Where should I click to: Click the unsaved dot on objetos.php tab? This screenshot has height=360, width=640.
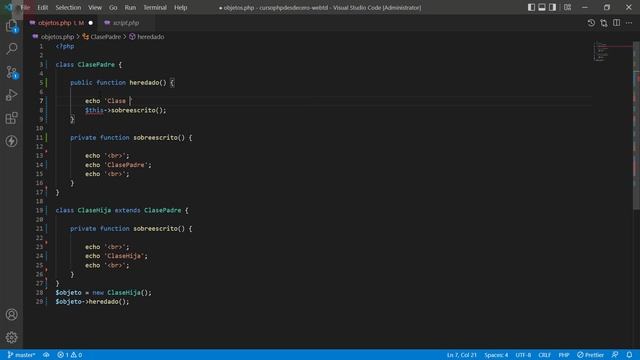91,23
